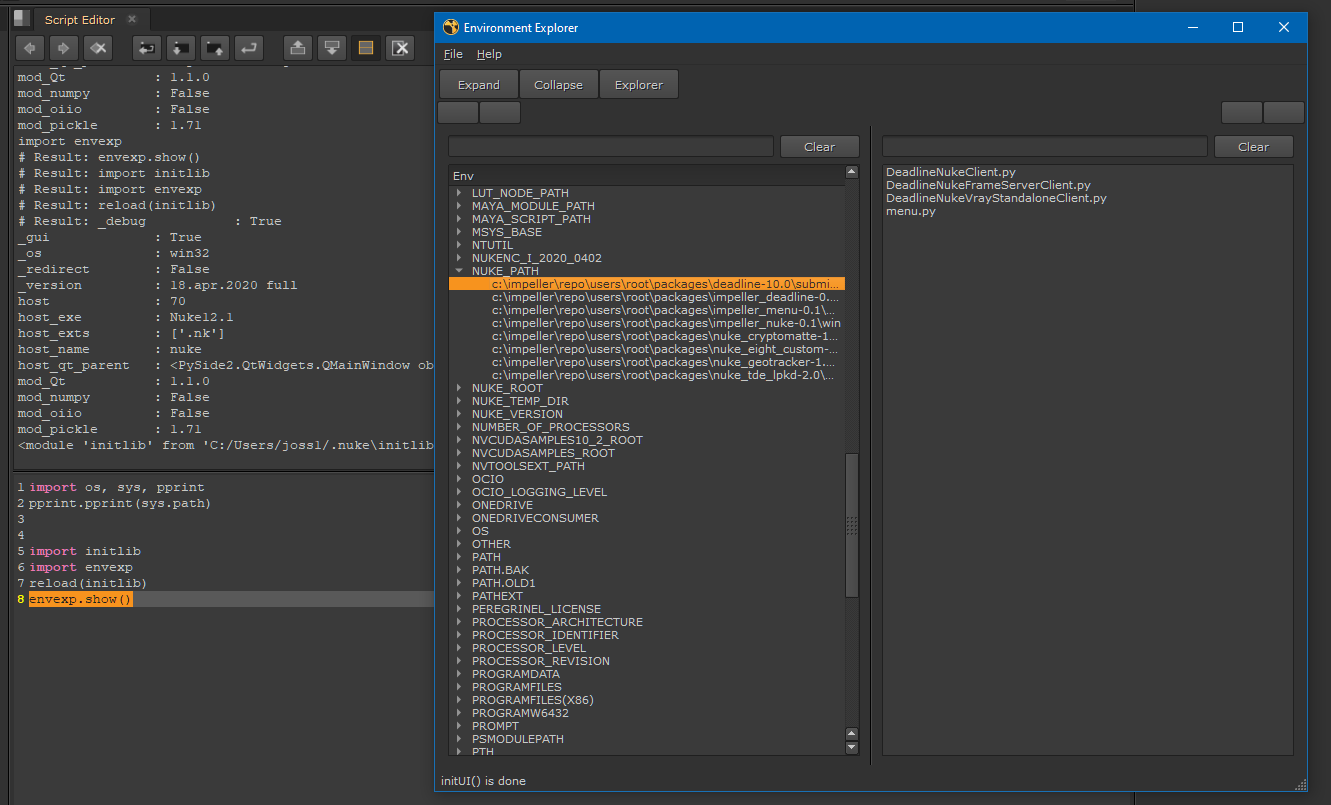The width and height of the screenshot is (1331, 805).
Task: Select DeadlineNukeFrameServerClient.py in the file list
Action: coord(988,185)
